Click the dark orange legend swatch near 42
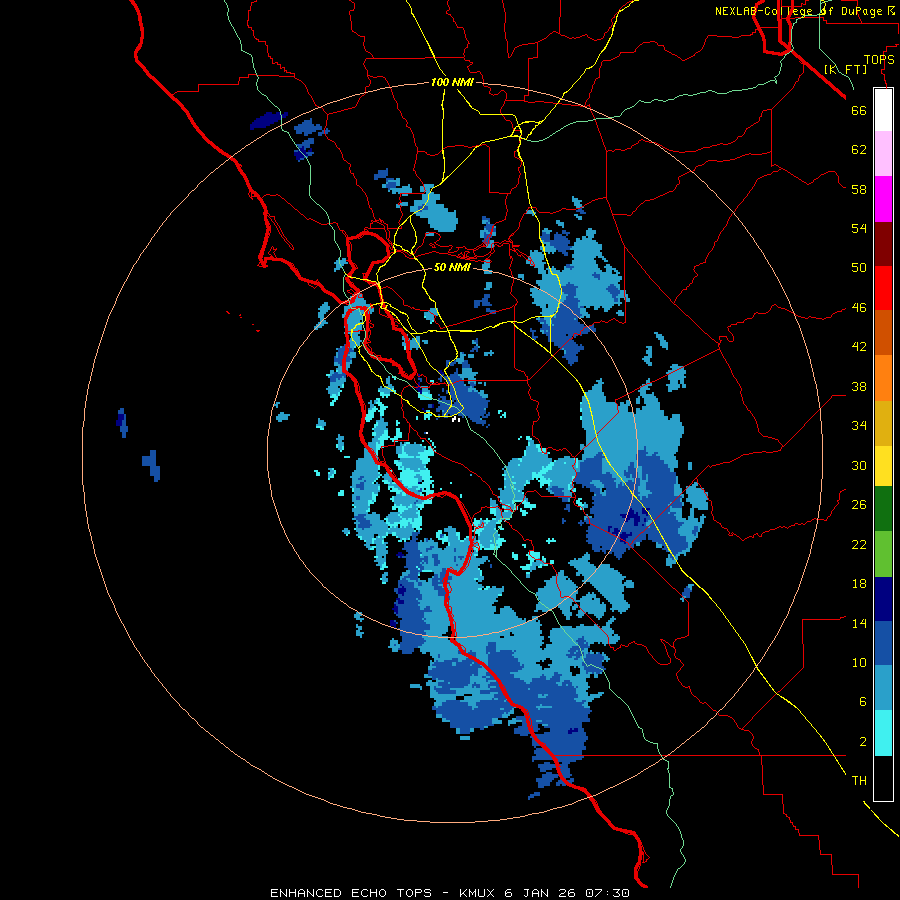The width and height of the screenshot is (900, 900). click(x=883, y=332)
